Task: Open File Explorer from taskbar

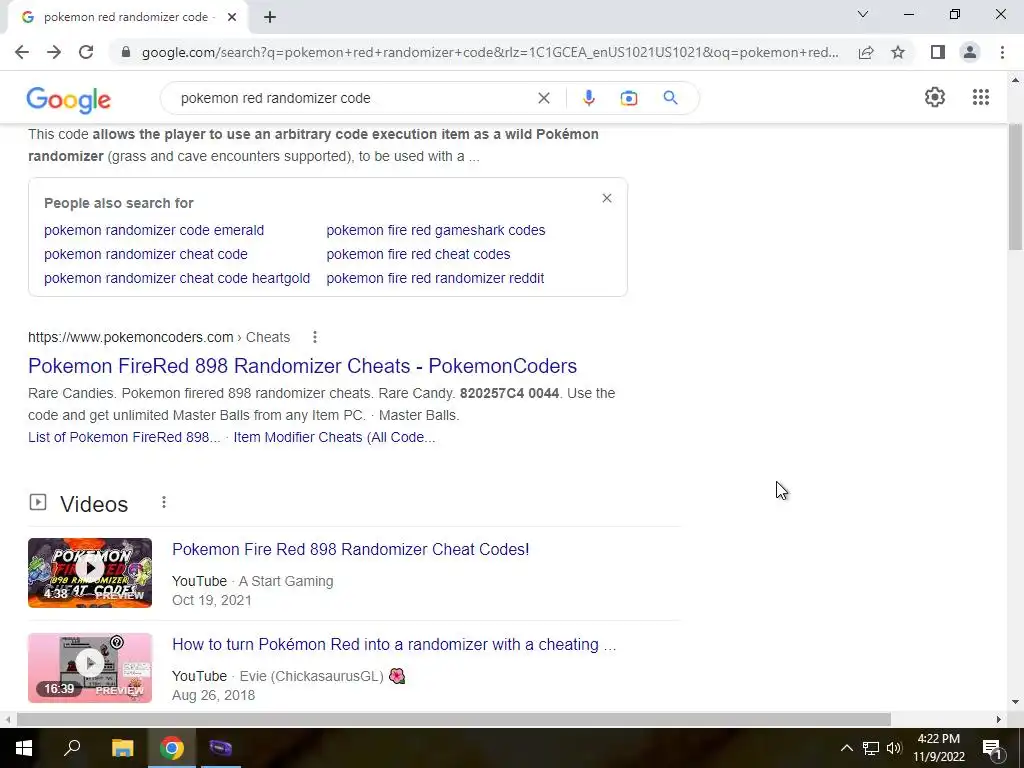Action: coord(122,748)
